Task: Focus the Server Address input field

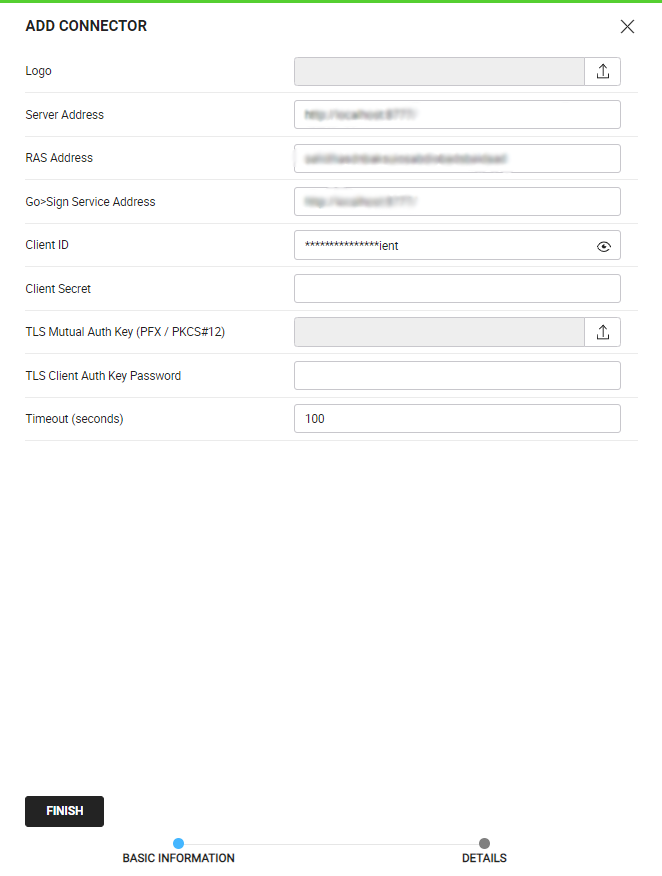Action: tap(457, 115)
